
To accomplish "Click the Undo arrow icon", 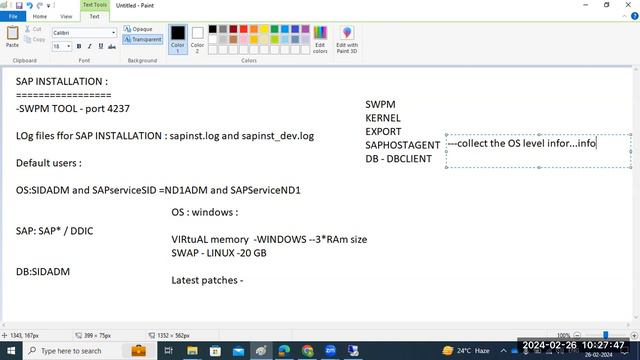I will (29, 5).
